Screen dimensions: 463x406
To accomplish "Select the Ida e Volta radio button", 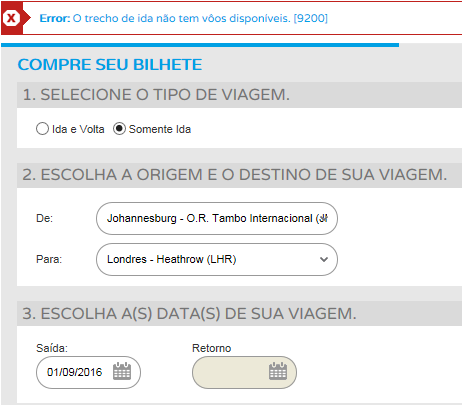I will click(42, 129).
